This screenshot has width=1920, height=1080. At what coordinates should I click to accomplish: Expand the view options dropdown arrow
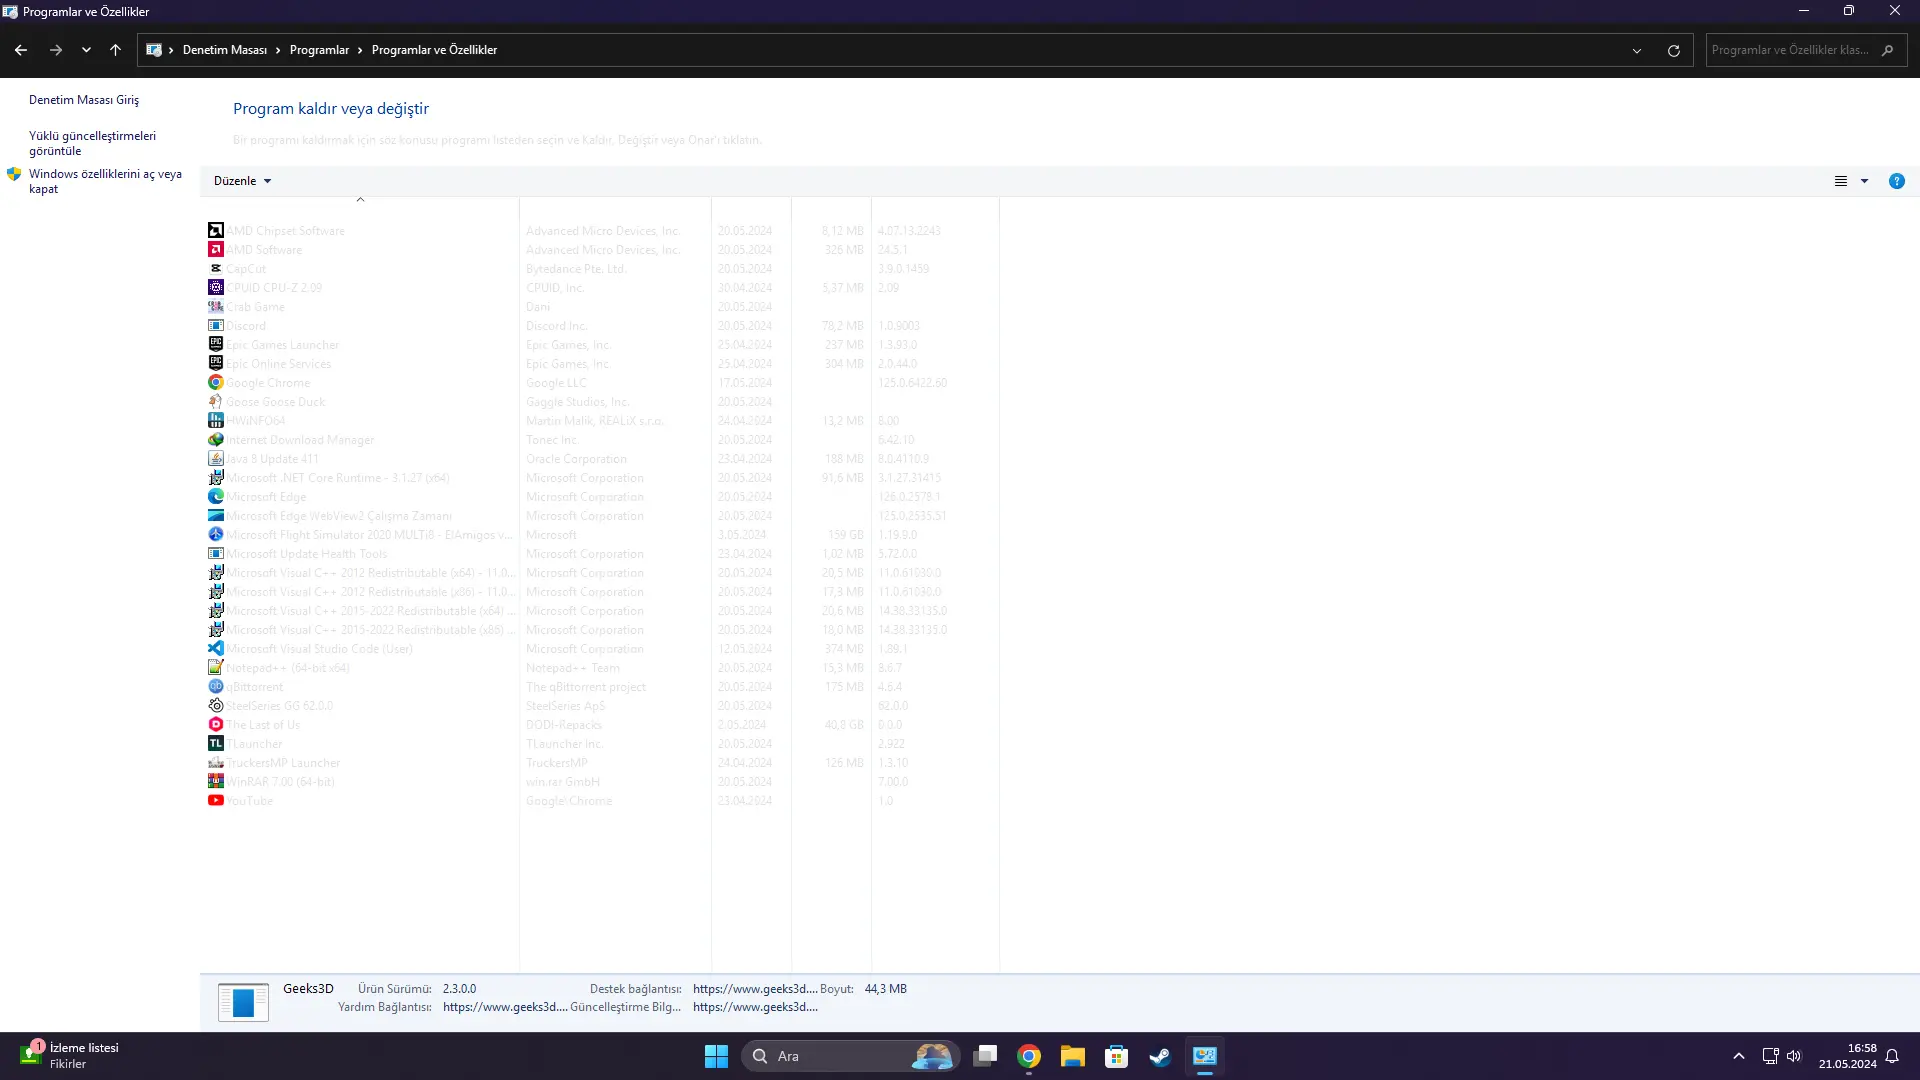point(1864,181)
